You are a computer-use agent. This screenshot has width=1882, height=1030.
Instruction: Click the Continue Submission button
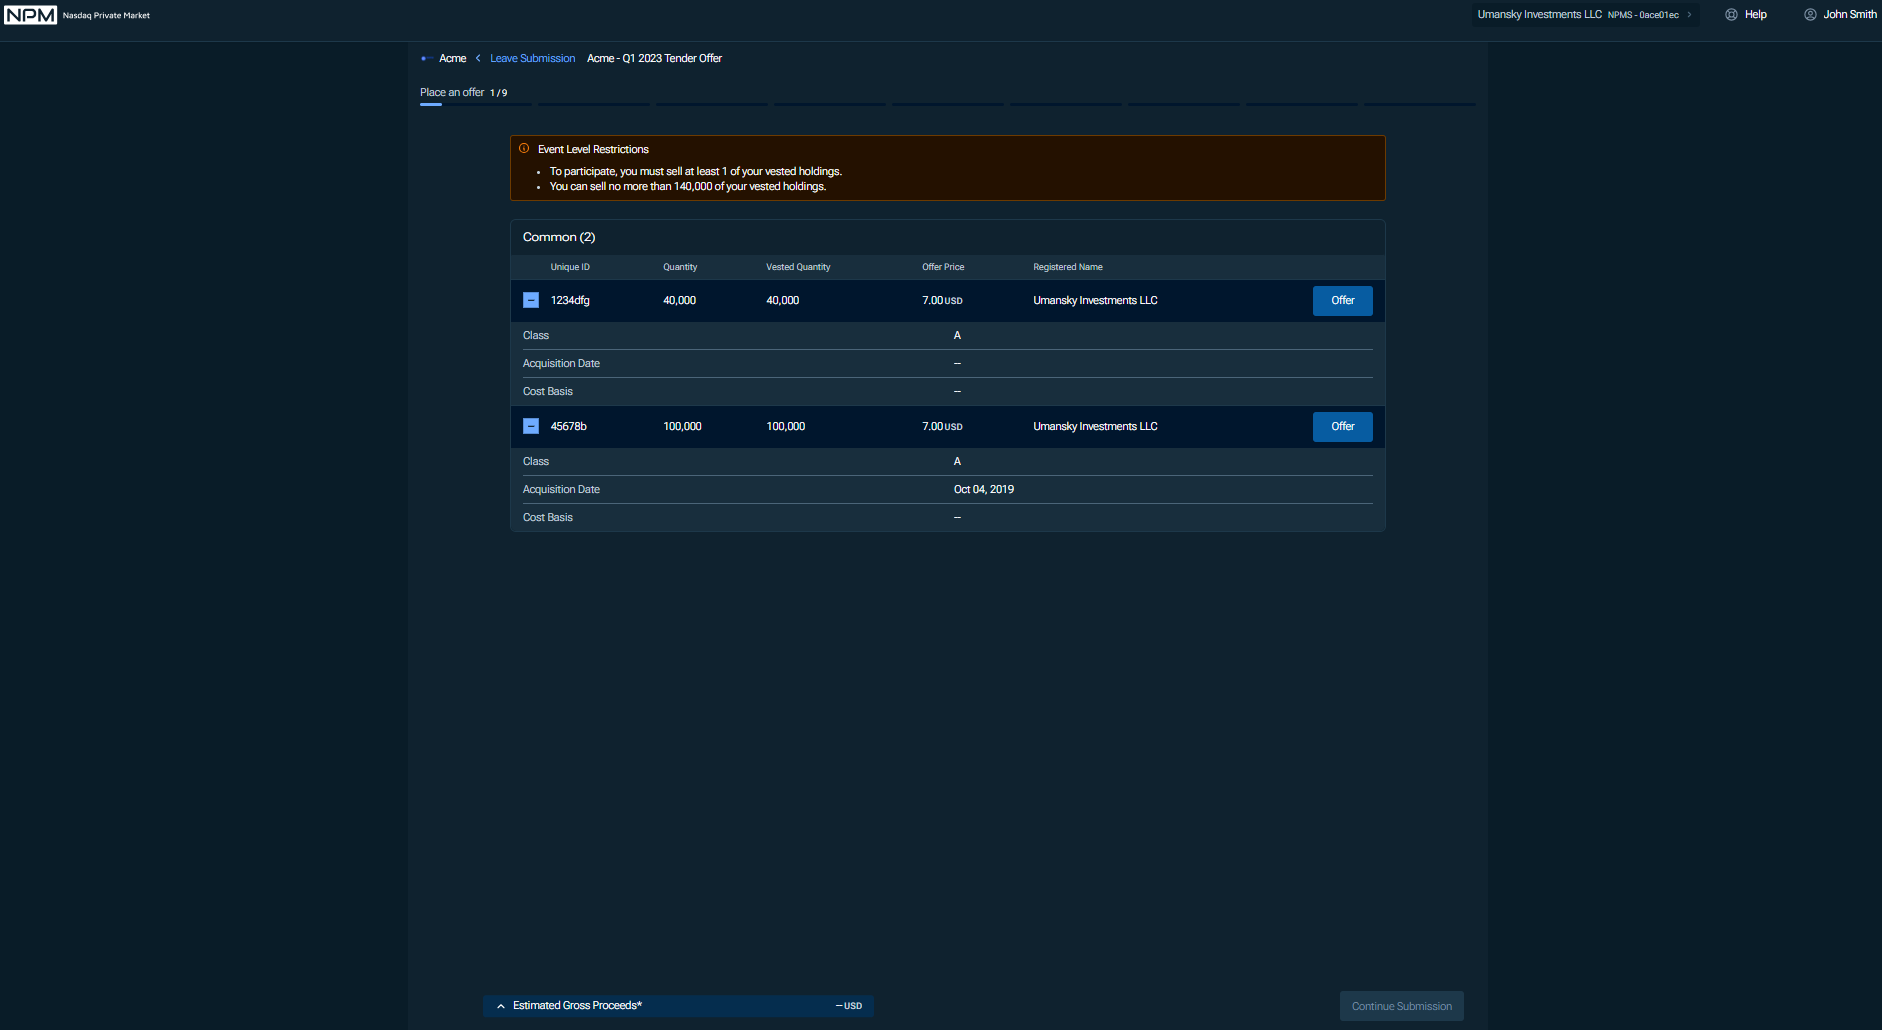(1401, 1006)
